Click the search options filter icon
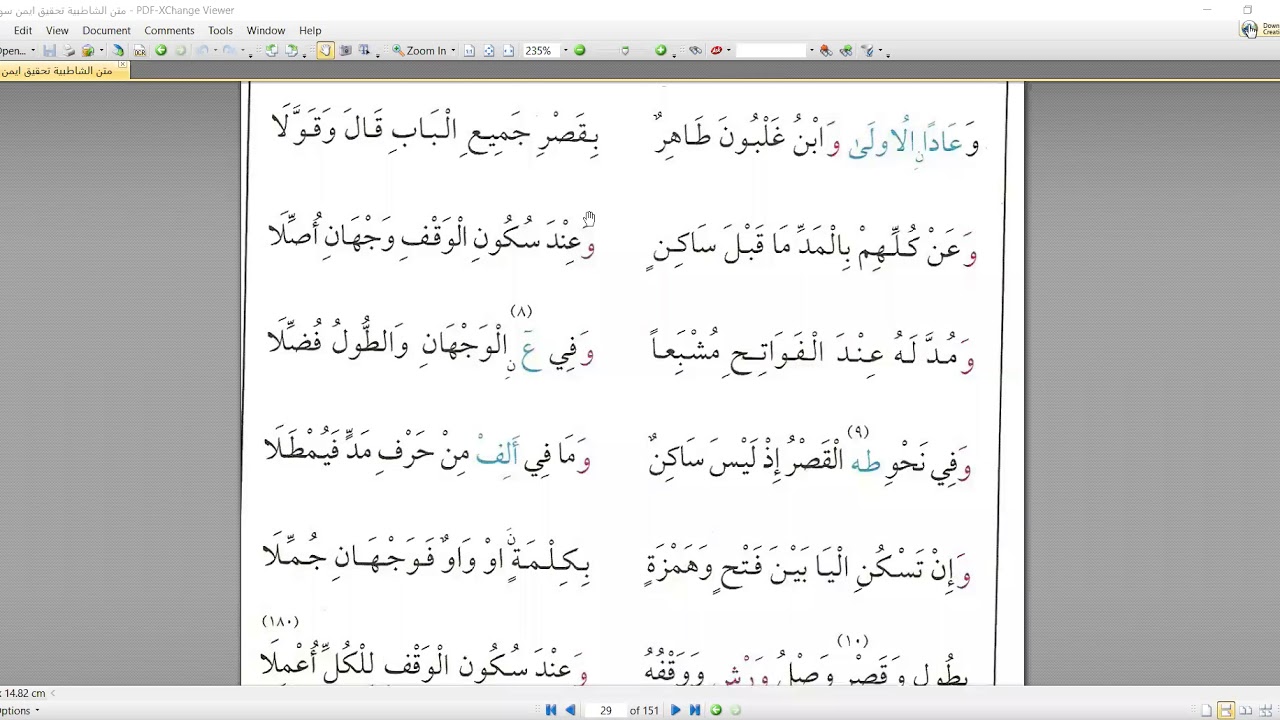Image resolution: width=1280 pixels, height=720 pixels. pos(868,50)
